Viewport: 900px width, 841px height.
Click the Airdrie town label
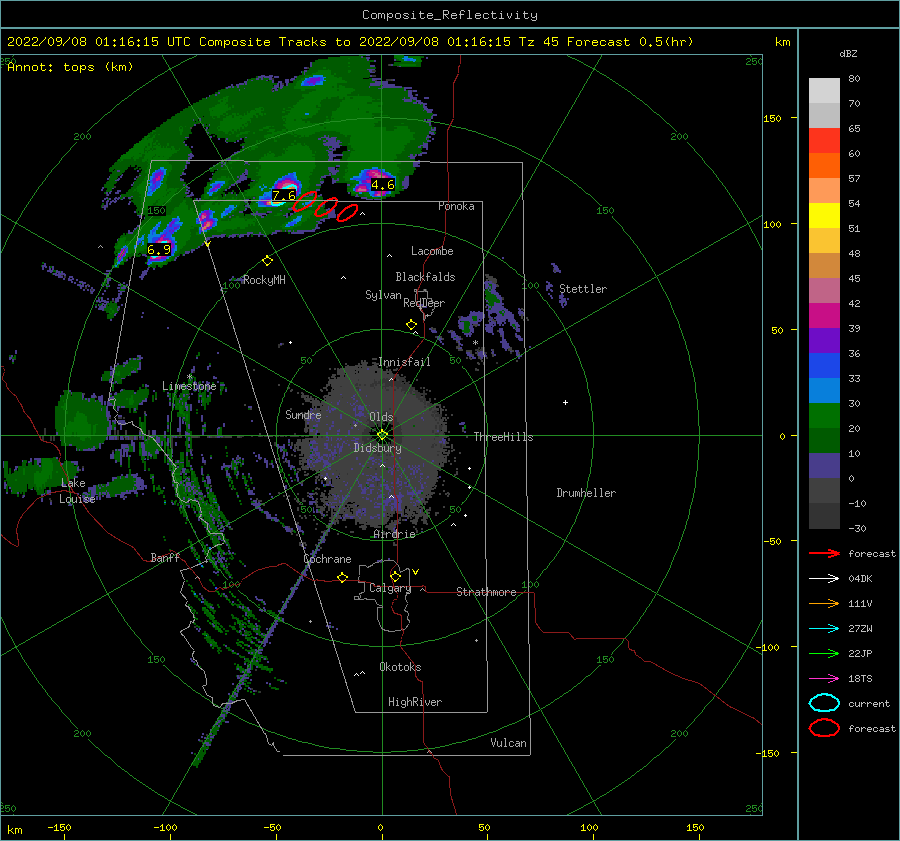pyautogui.click(x=394, y=534)
